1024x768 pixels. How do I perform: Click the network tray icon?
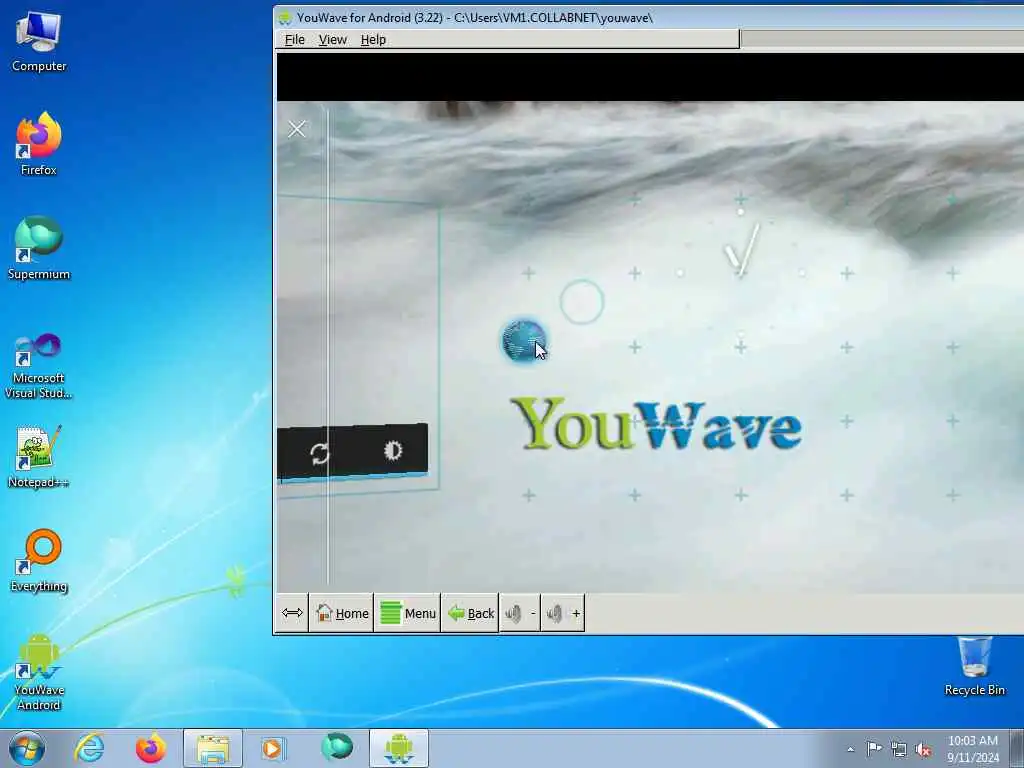coord(899,750)
